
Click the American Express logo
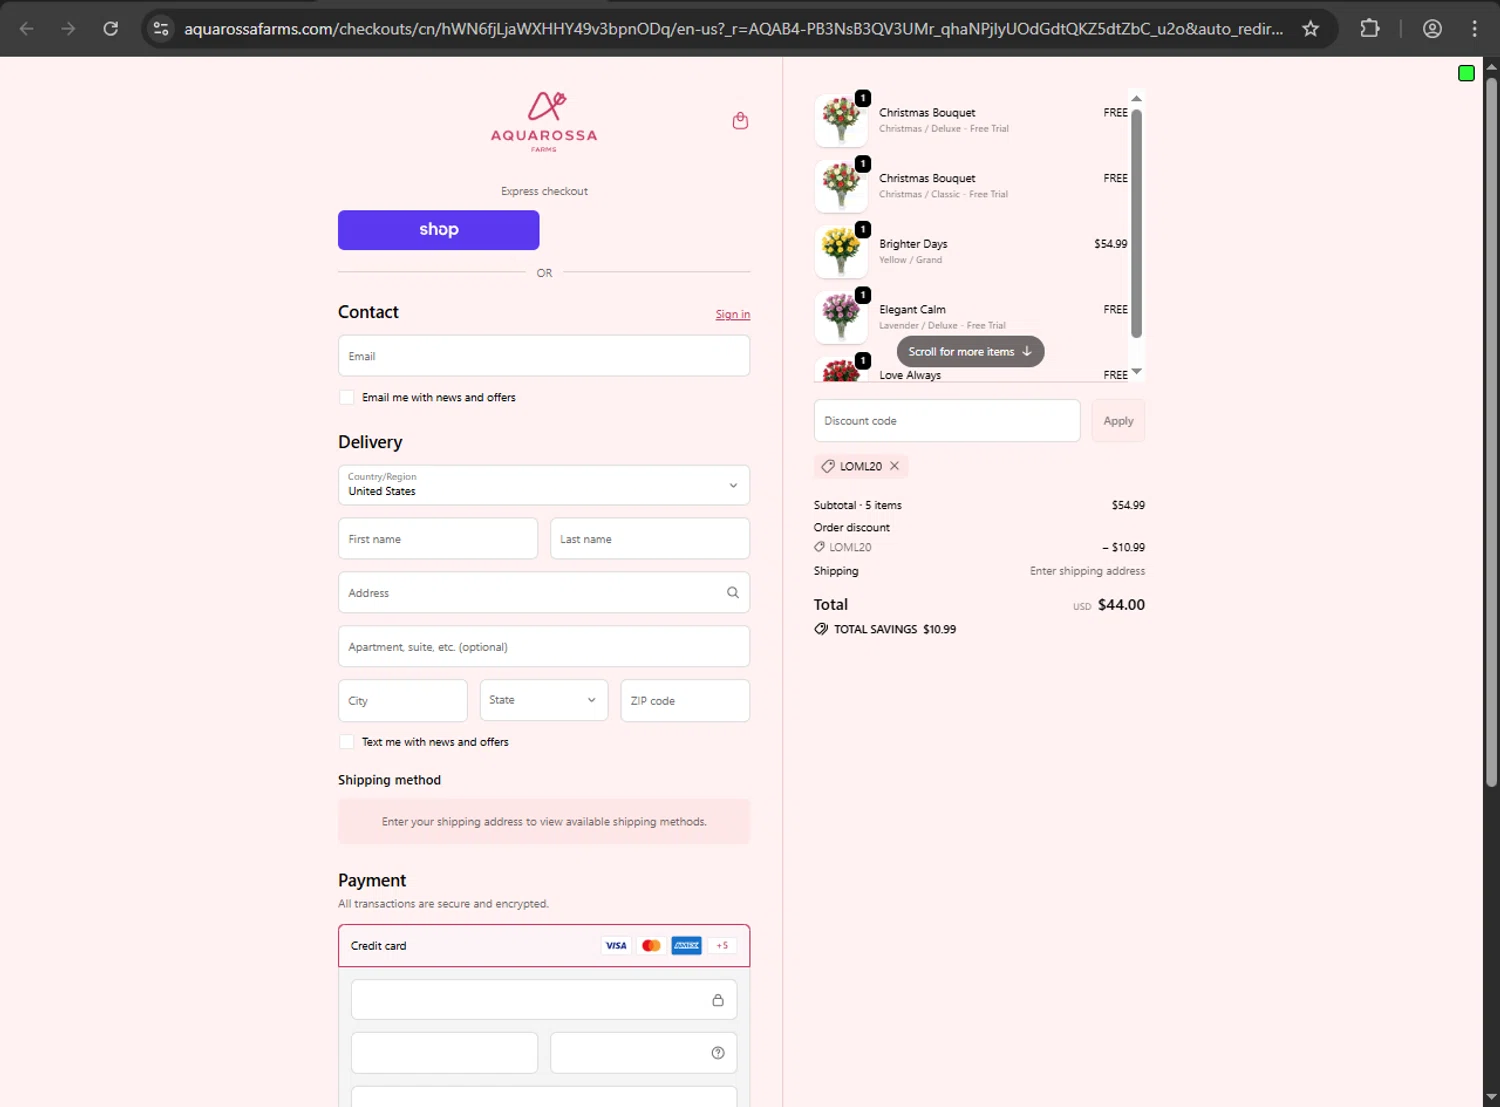[686, 946]
